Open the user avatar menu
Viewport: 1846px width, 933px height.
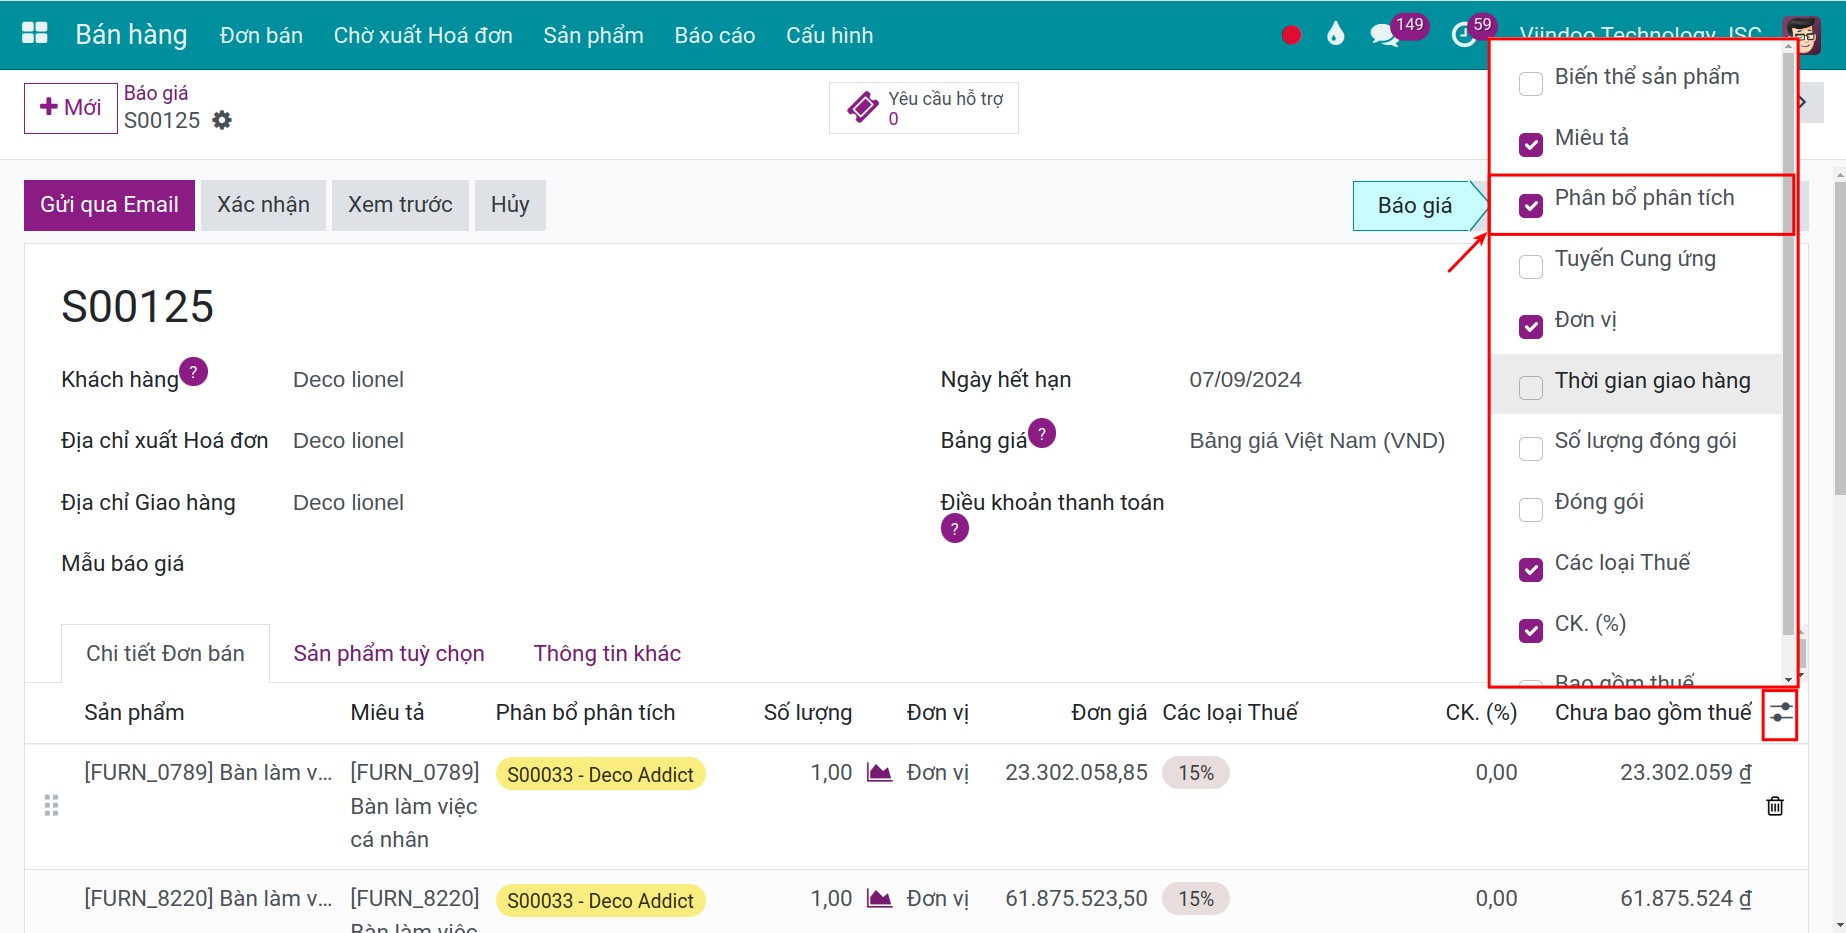coord(1802,35)
